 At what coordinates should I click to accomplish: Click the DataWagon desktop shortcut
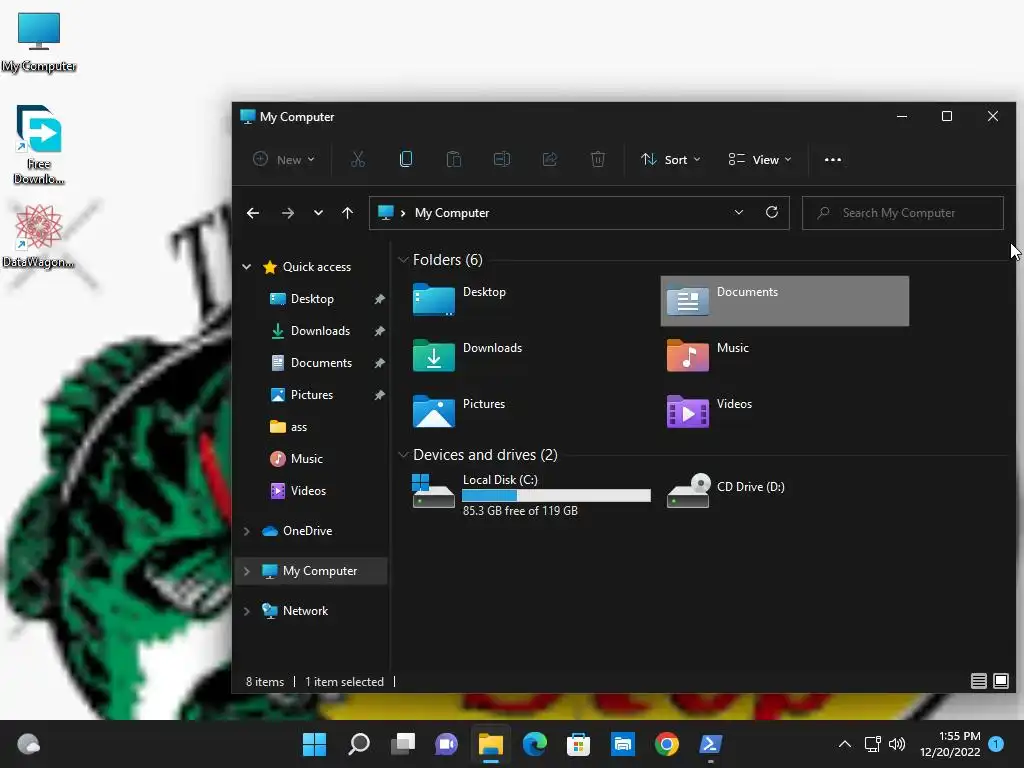tap(39, 236)
